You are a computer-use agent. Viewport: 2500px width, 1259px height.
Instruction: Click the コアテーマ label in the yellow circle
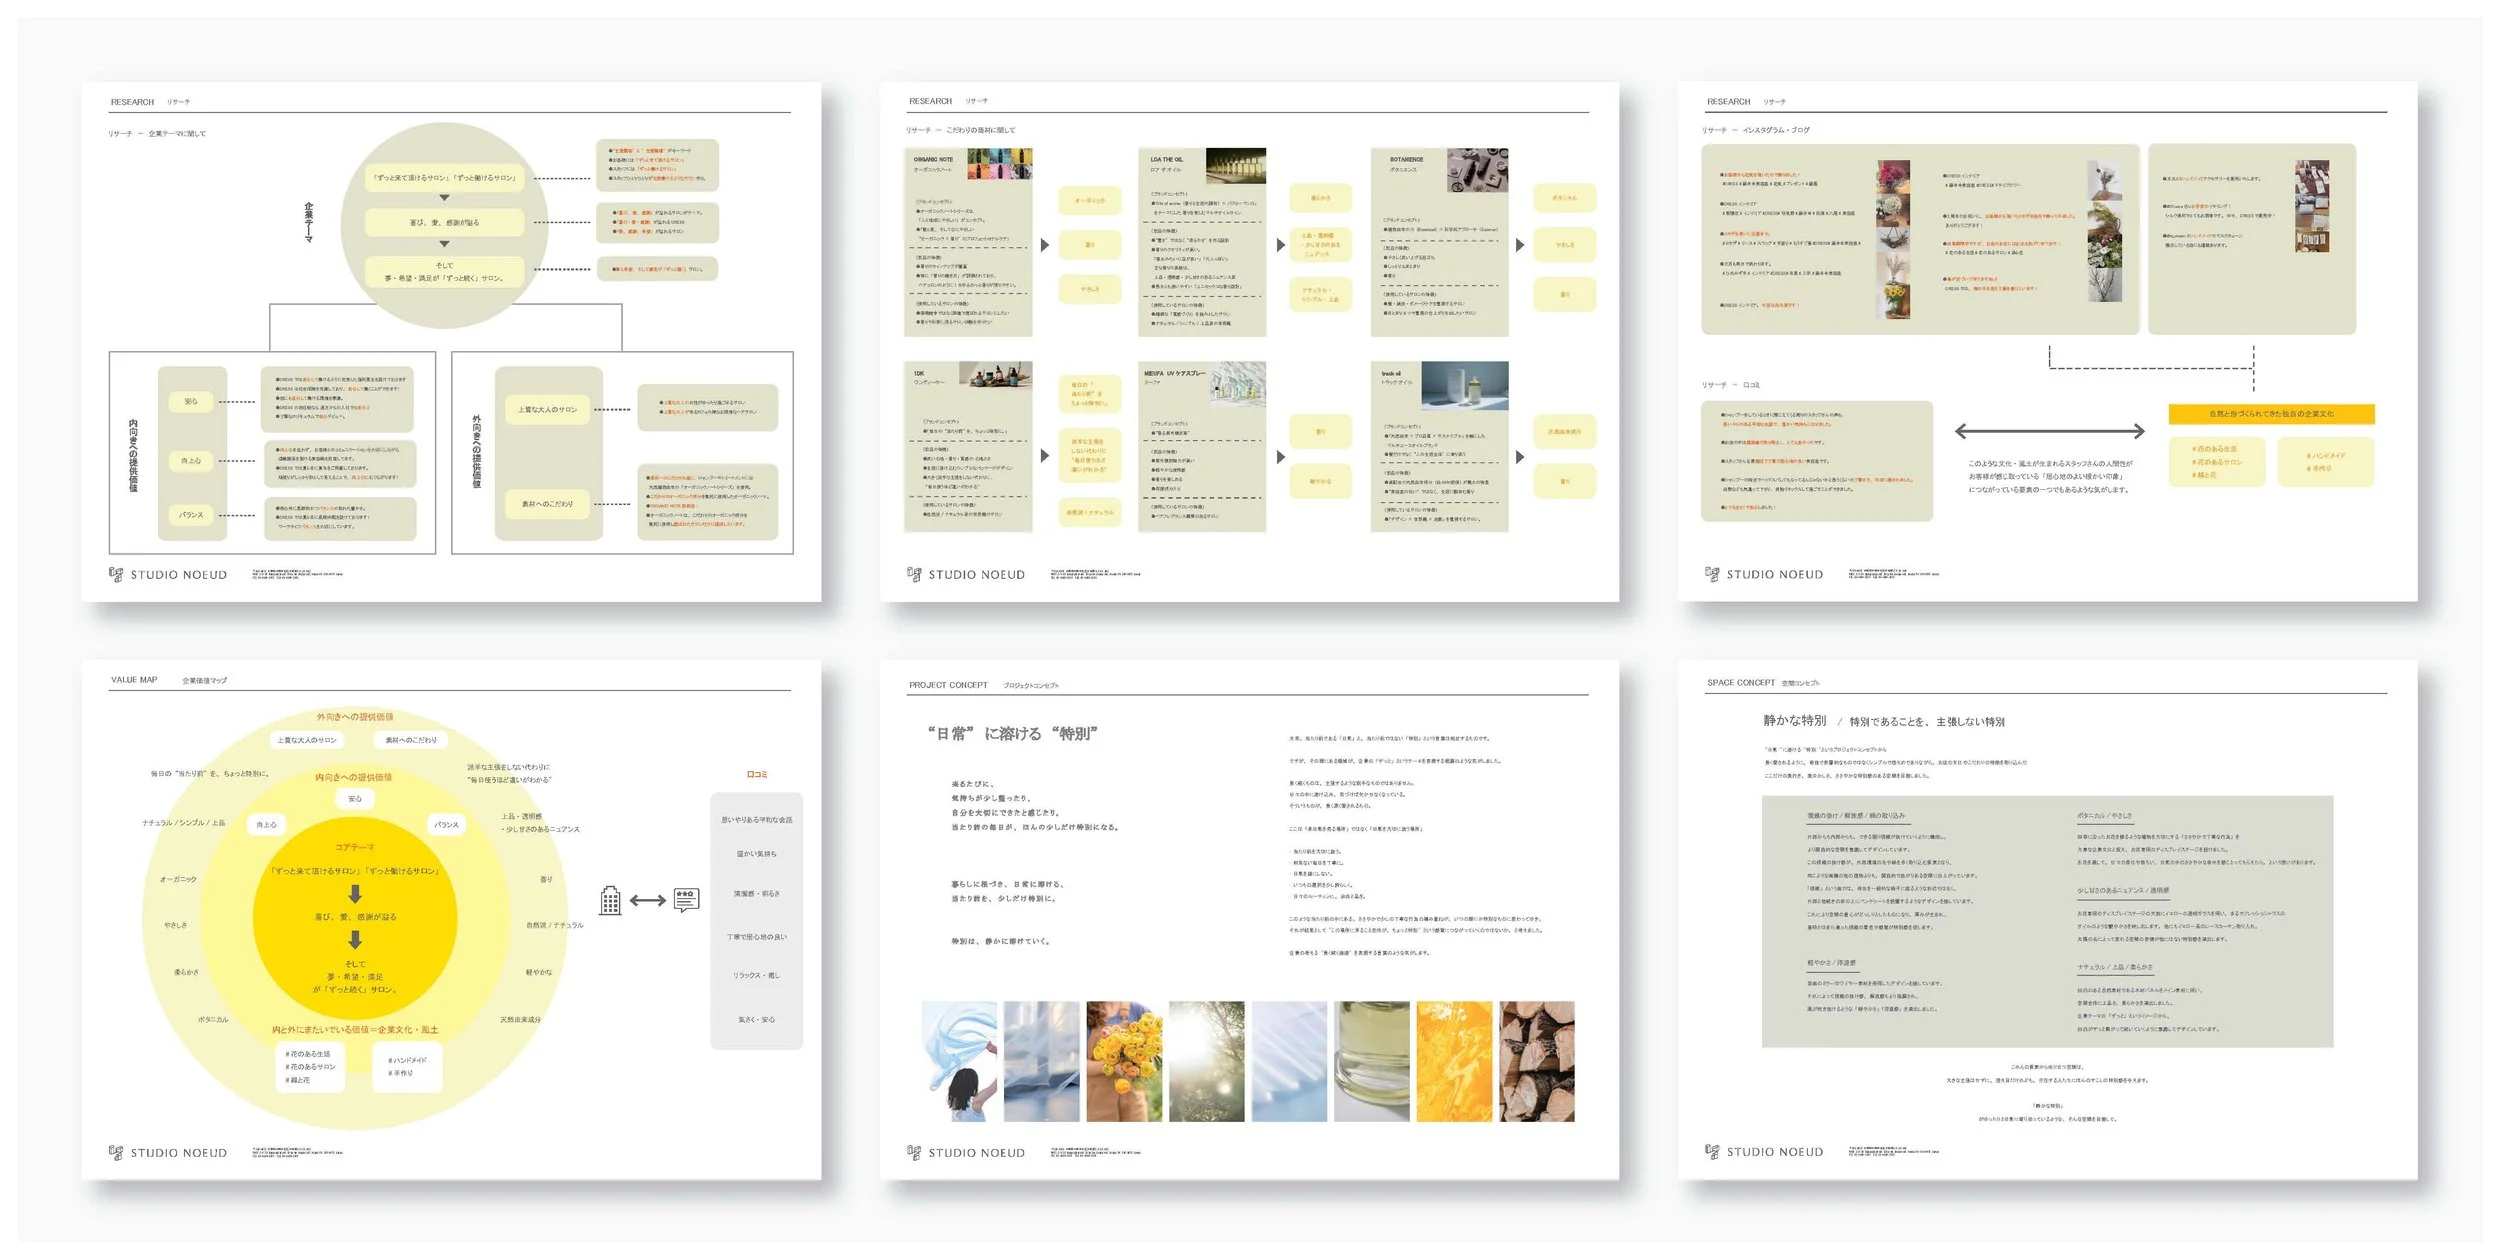(x=354, y=847)
